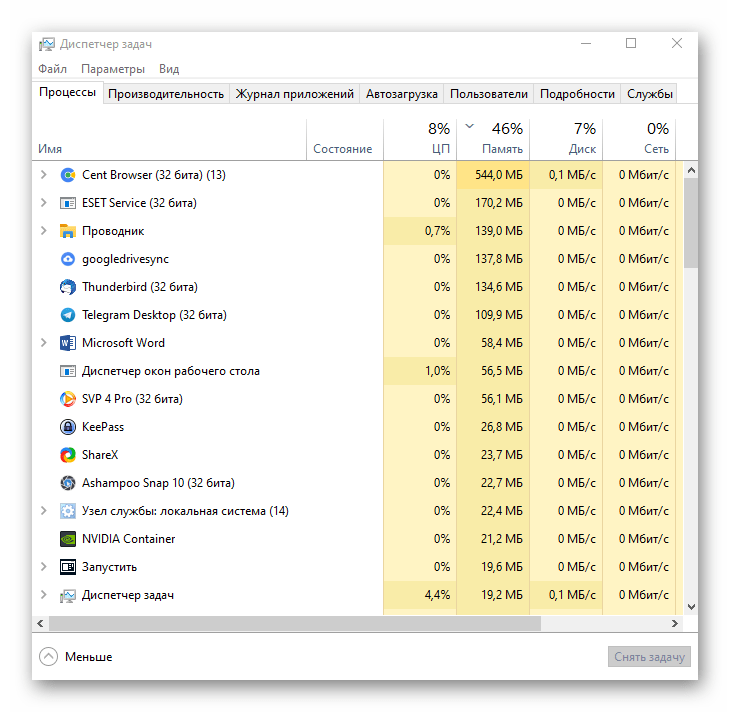Click the ESET Service process icon

pyautogui.click(x=68, y=203)
